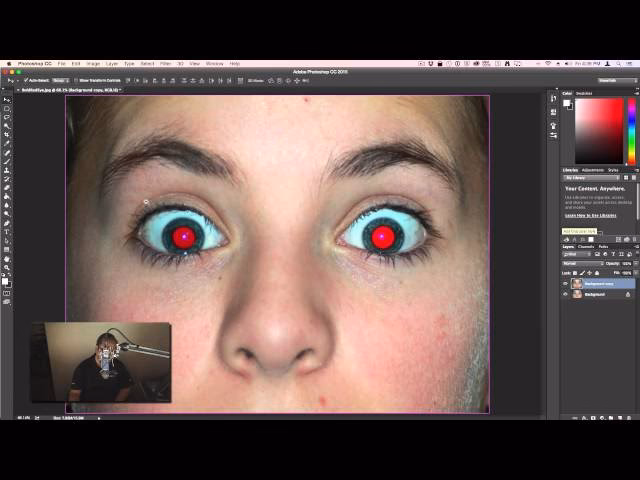The height and width of the screenshot is (480, 640).
Task: Delete layer using trash icon
Action: click(x=629, y=418)
